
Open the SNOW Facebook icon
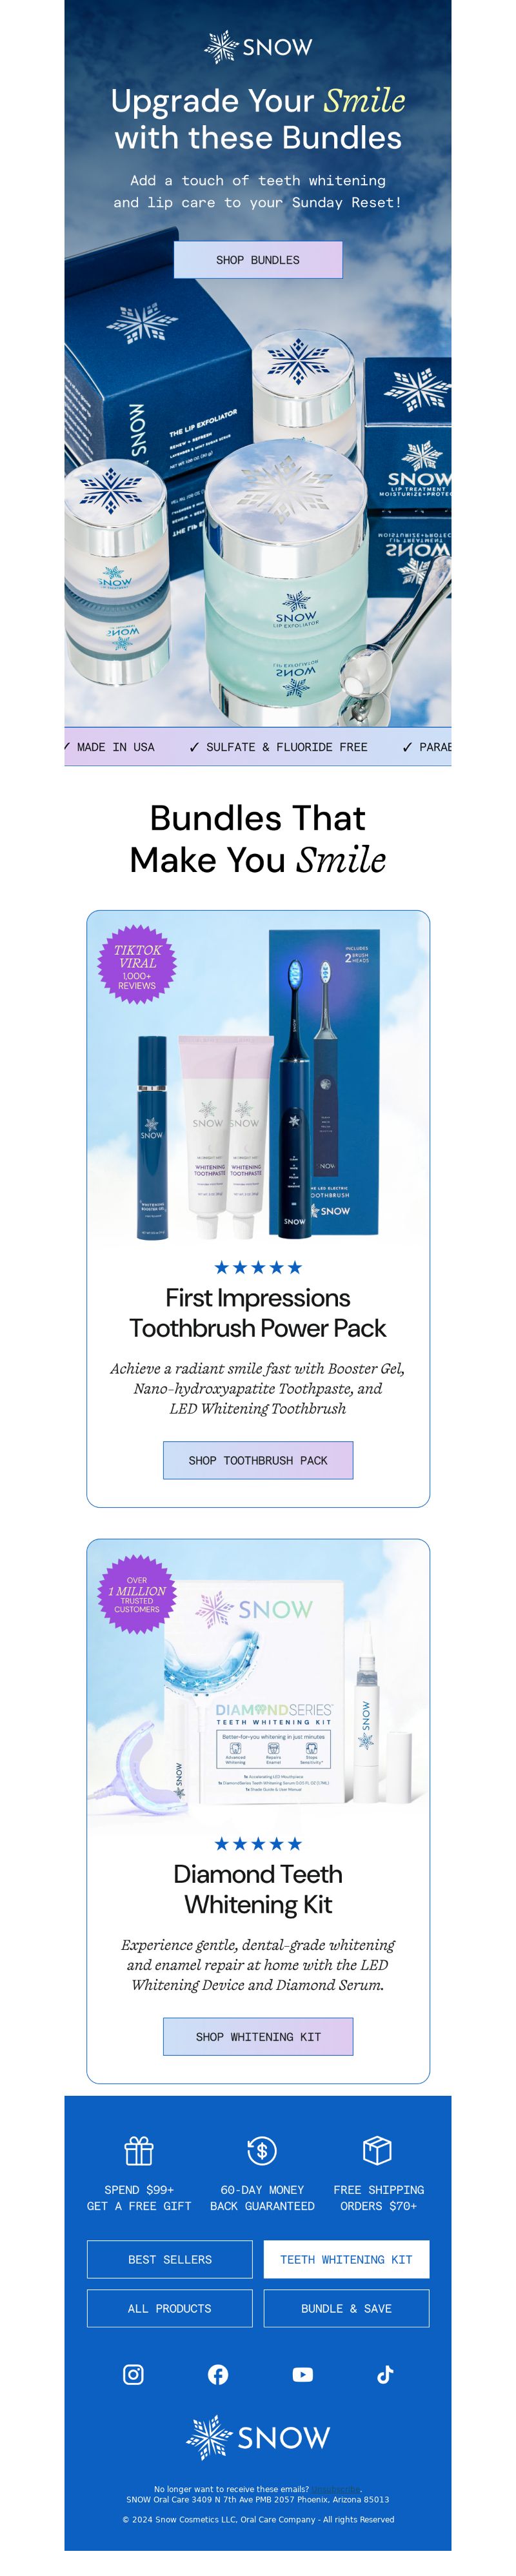click(x=218, y=2374)
